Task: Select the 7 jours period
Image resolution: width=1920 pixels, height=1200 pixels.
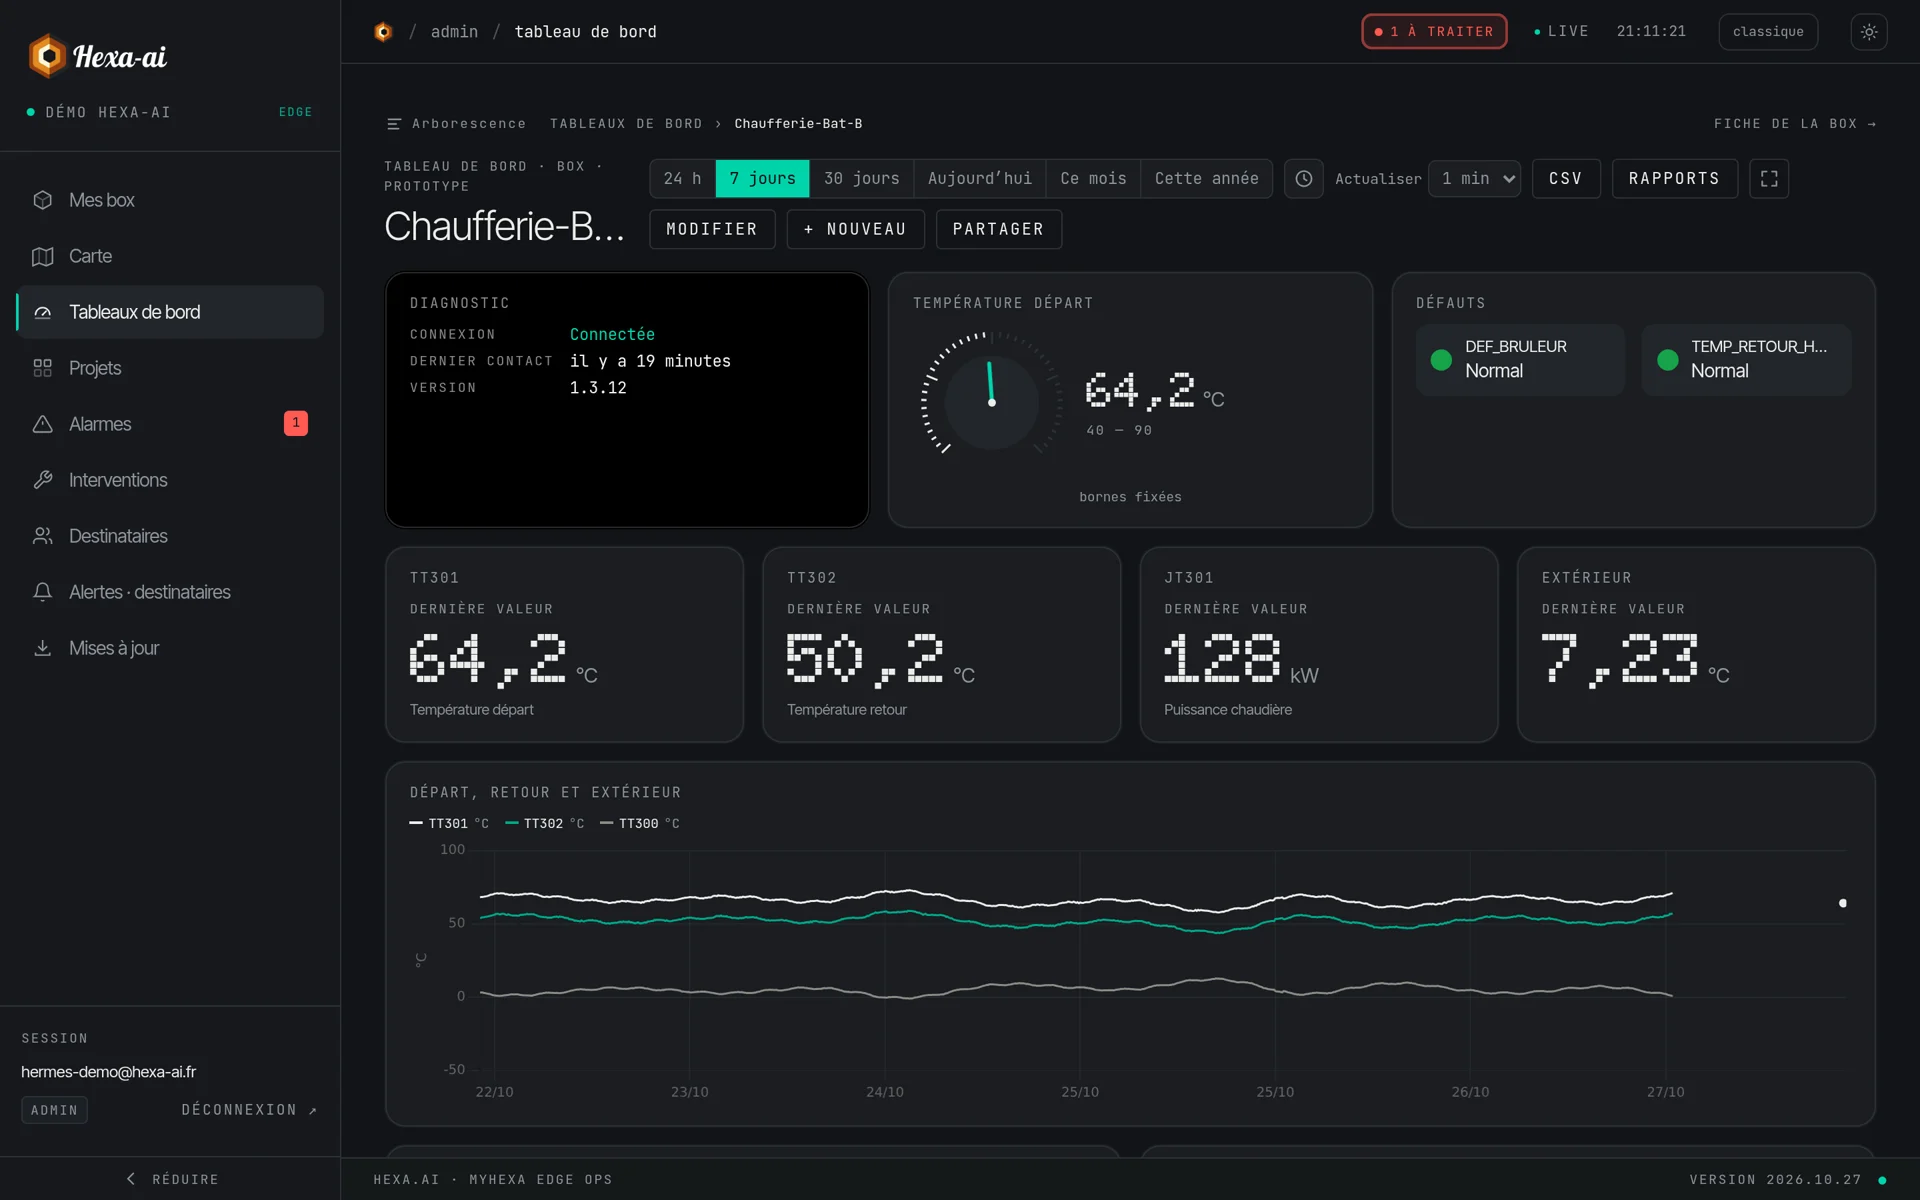Action: coord(762,179)
